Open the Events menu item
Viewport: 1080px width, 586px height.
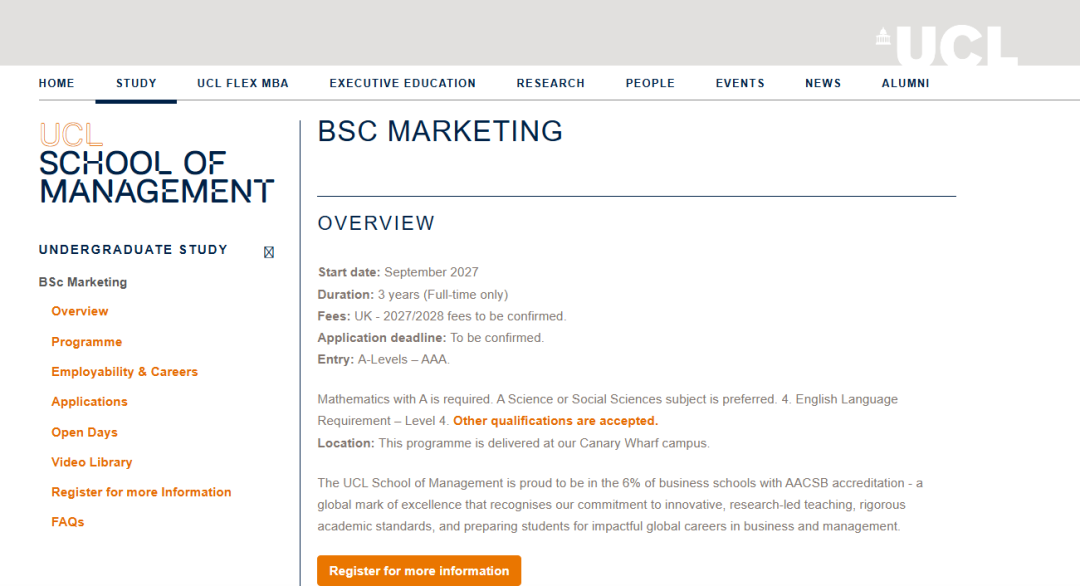click(740, 83)
